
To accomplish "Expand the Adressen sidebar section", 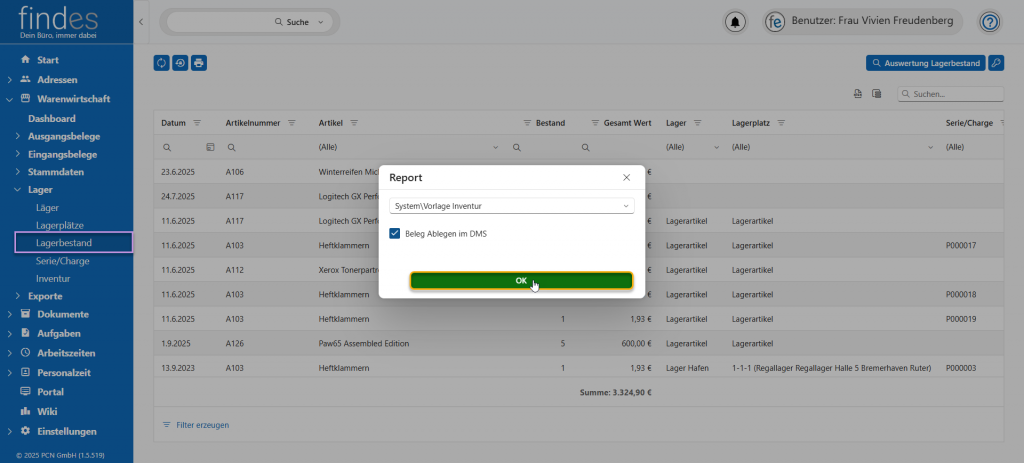I will 10,79.
